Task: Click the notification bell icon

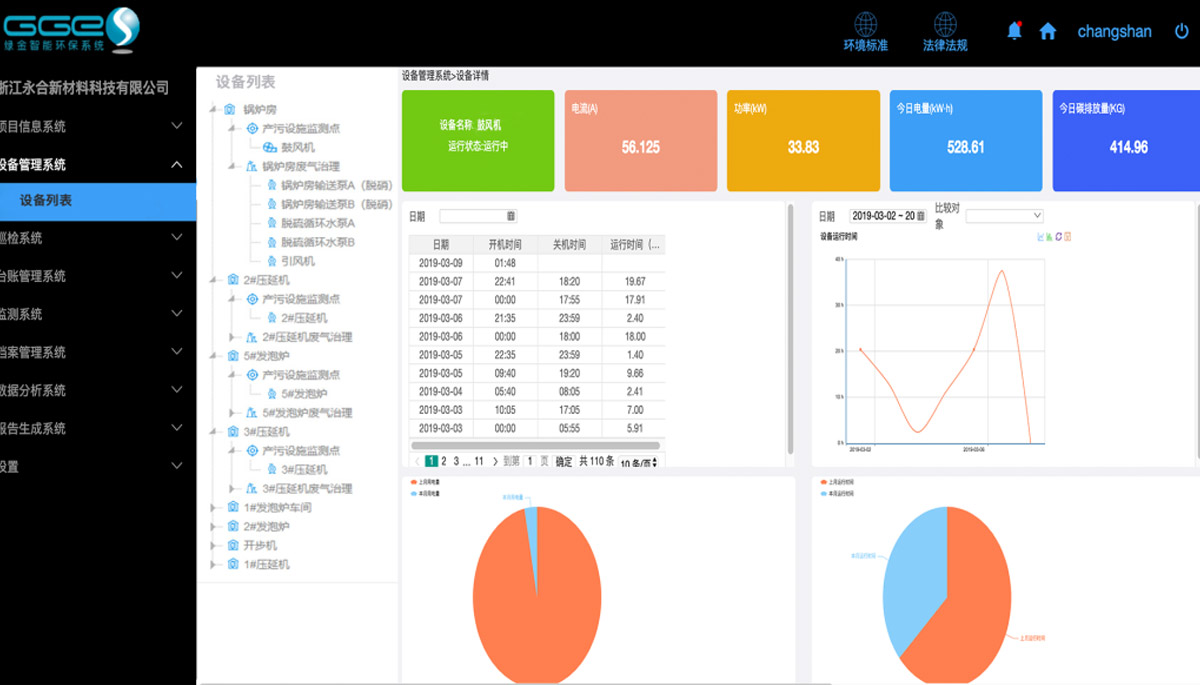Action: [1014, 31]
